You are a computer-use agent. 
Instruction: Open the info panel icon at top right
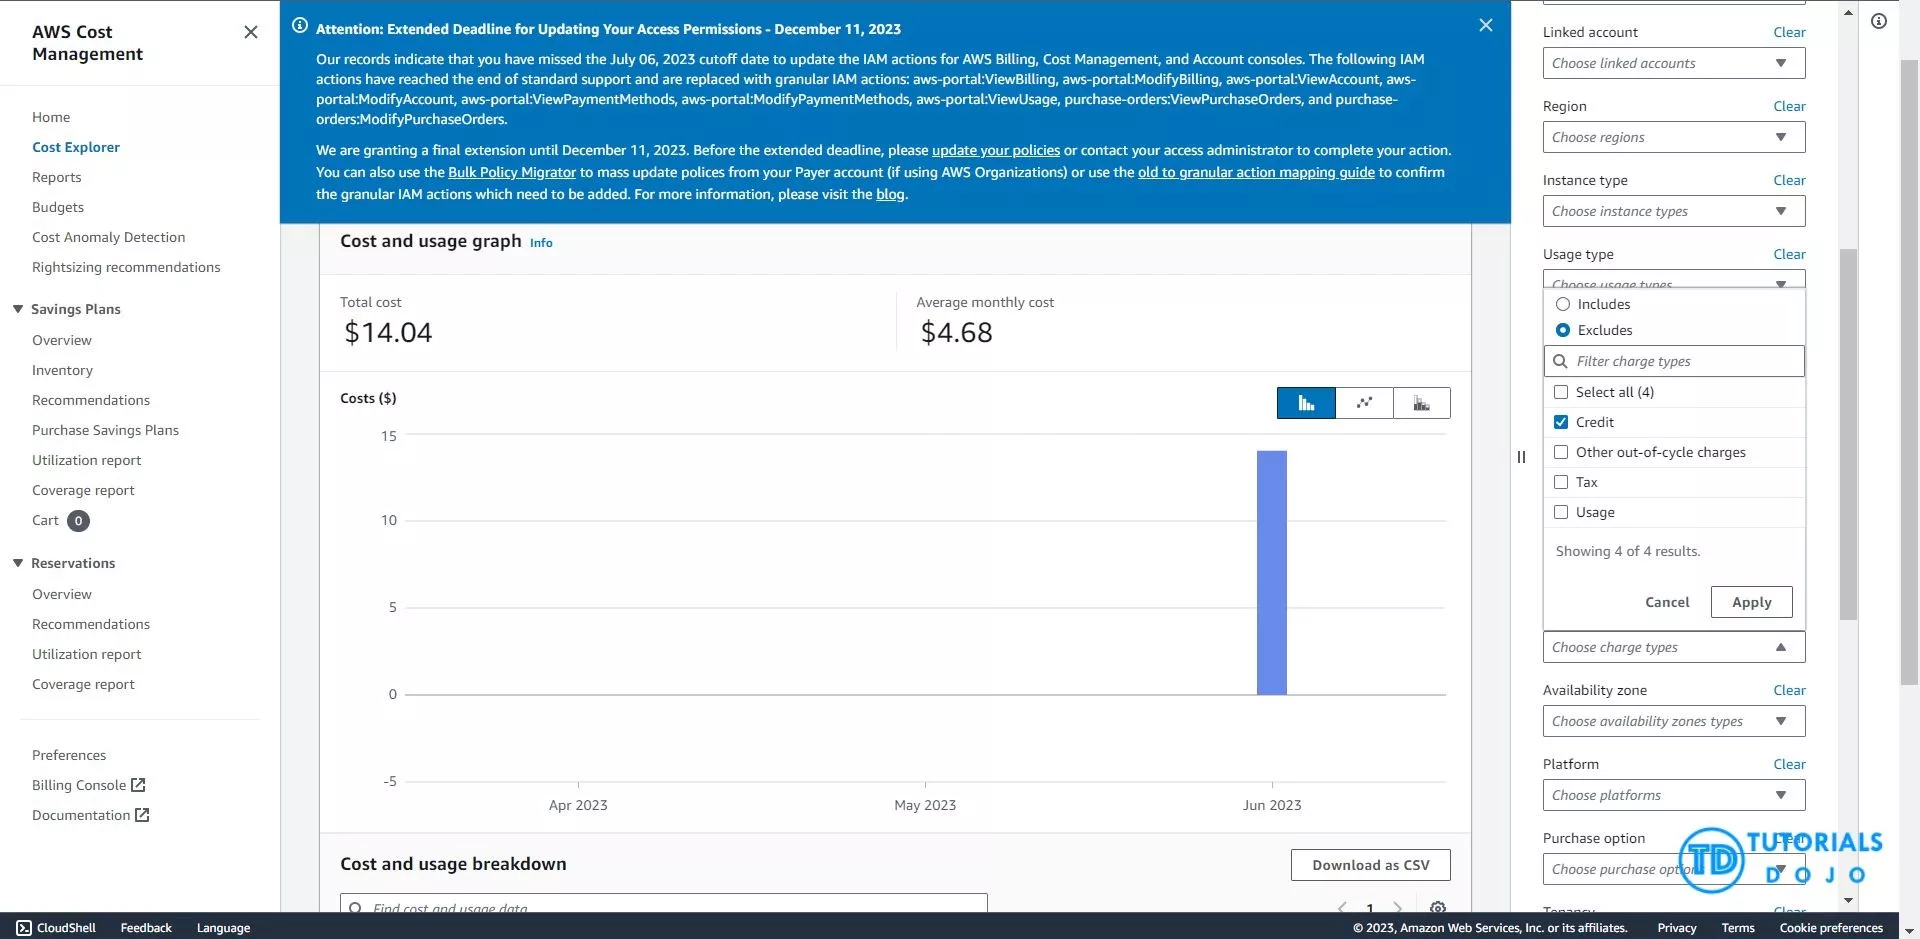tap(1879, 21)
